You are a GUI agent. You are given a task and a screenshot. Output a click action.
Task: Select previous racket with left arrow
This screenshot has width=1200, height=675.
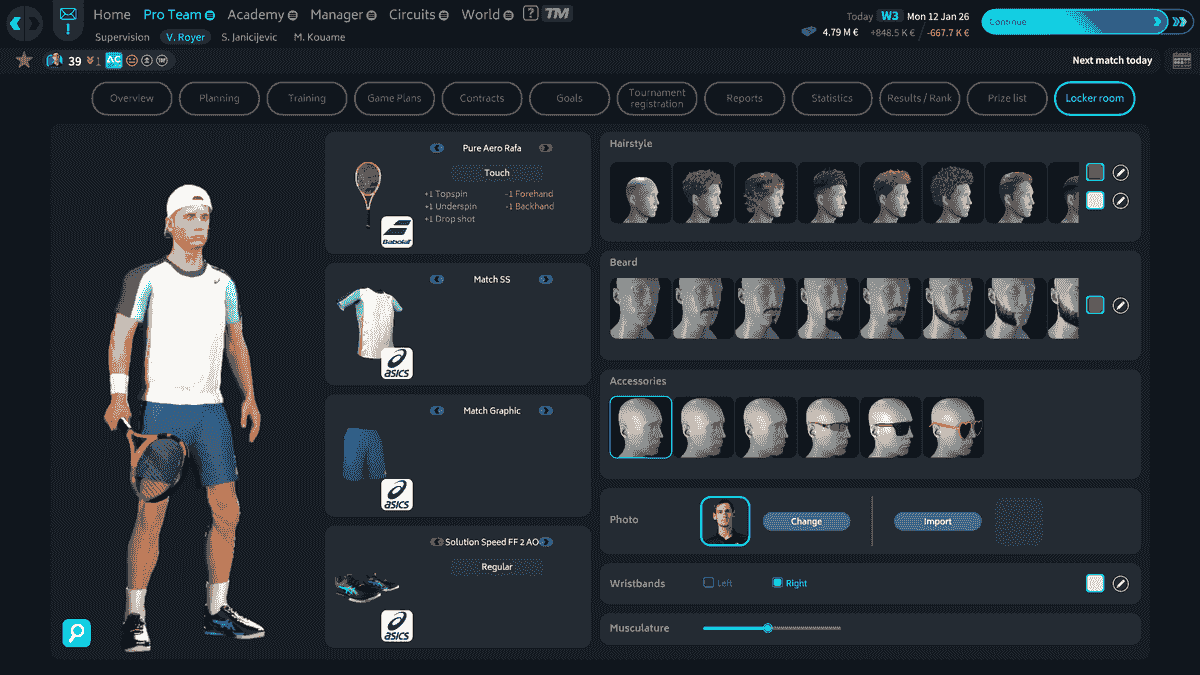437,148
